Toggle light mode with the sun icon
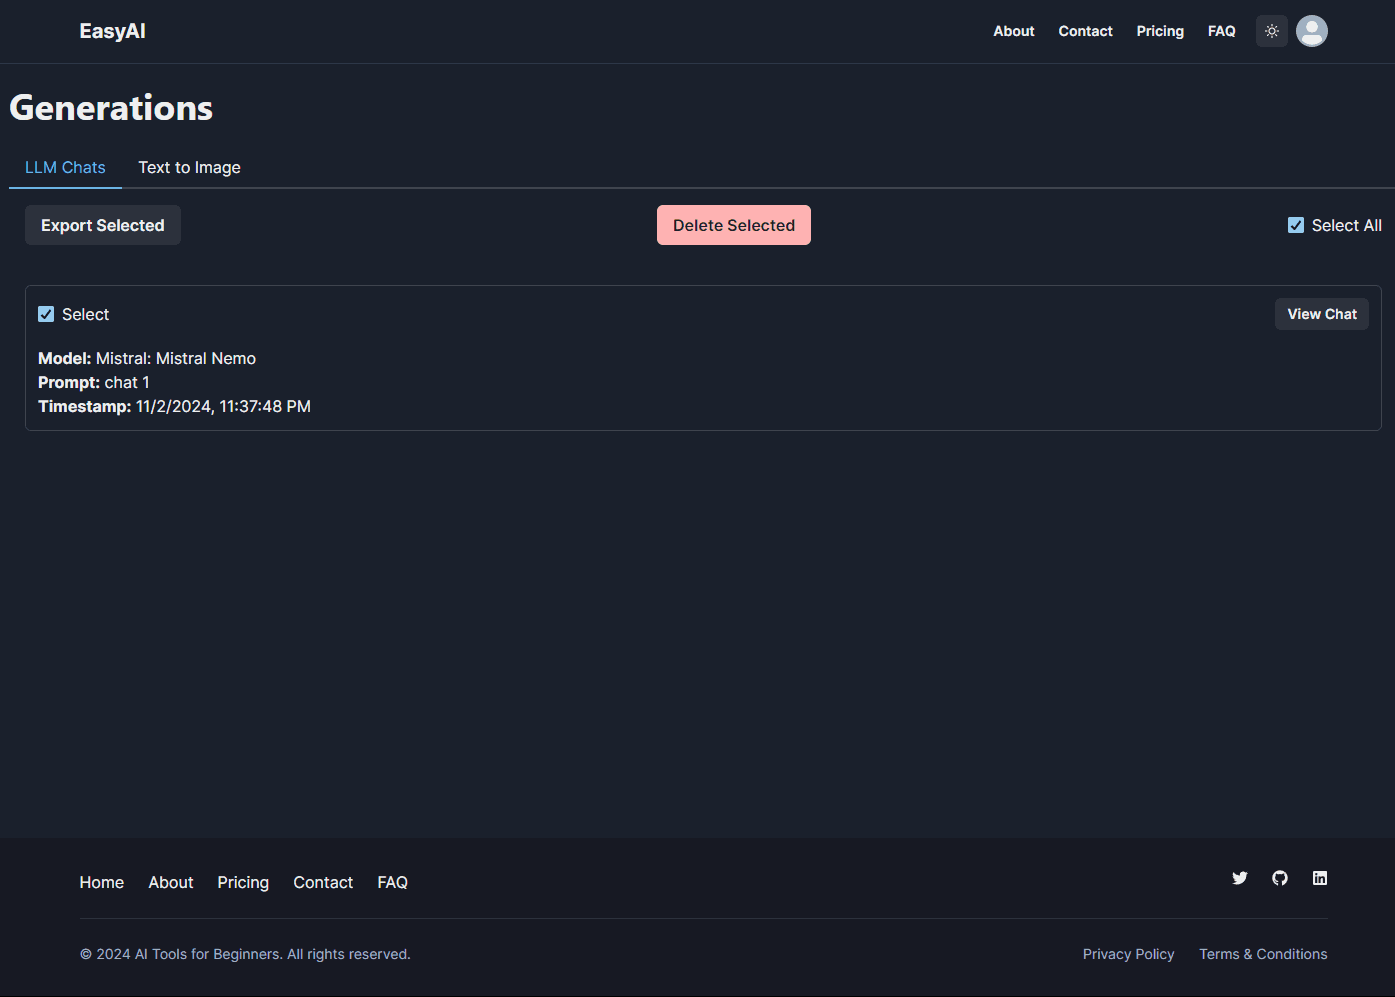The image size is (1395, 997). pyautogui.click(x=1271, y=31)
